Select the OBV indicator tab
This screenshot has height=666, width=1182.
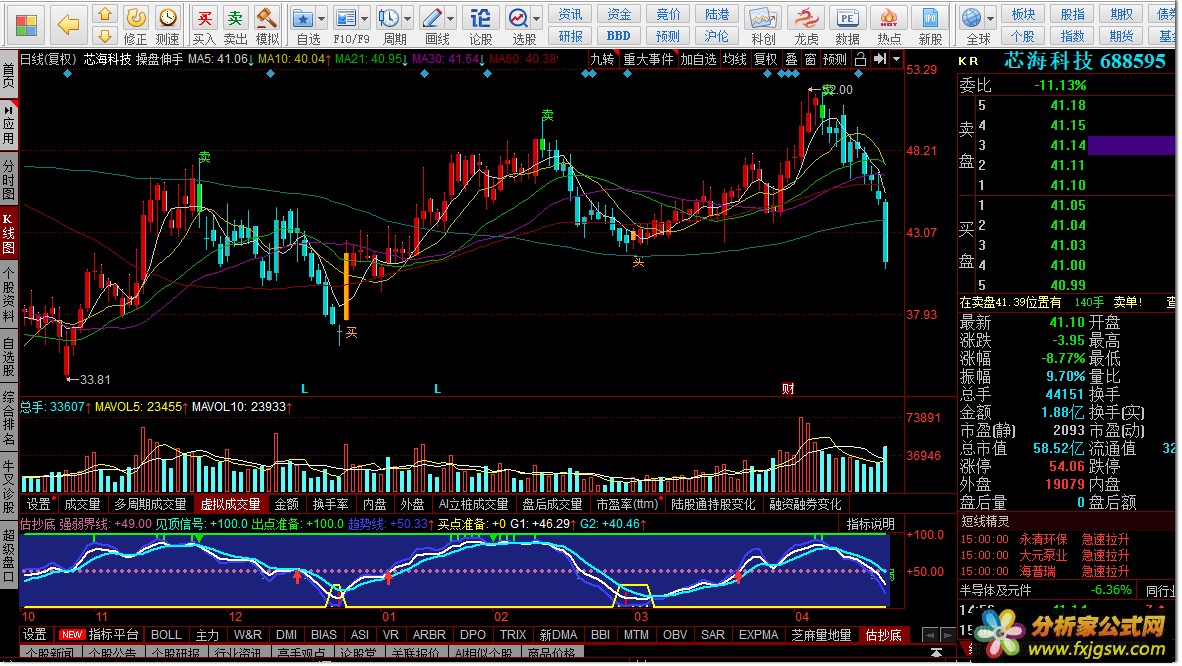pos(675,635)
